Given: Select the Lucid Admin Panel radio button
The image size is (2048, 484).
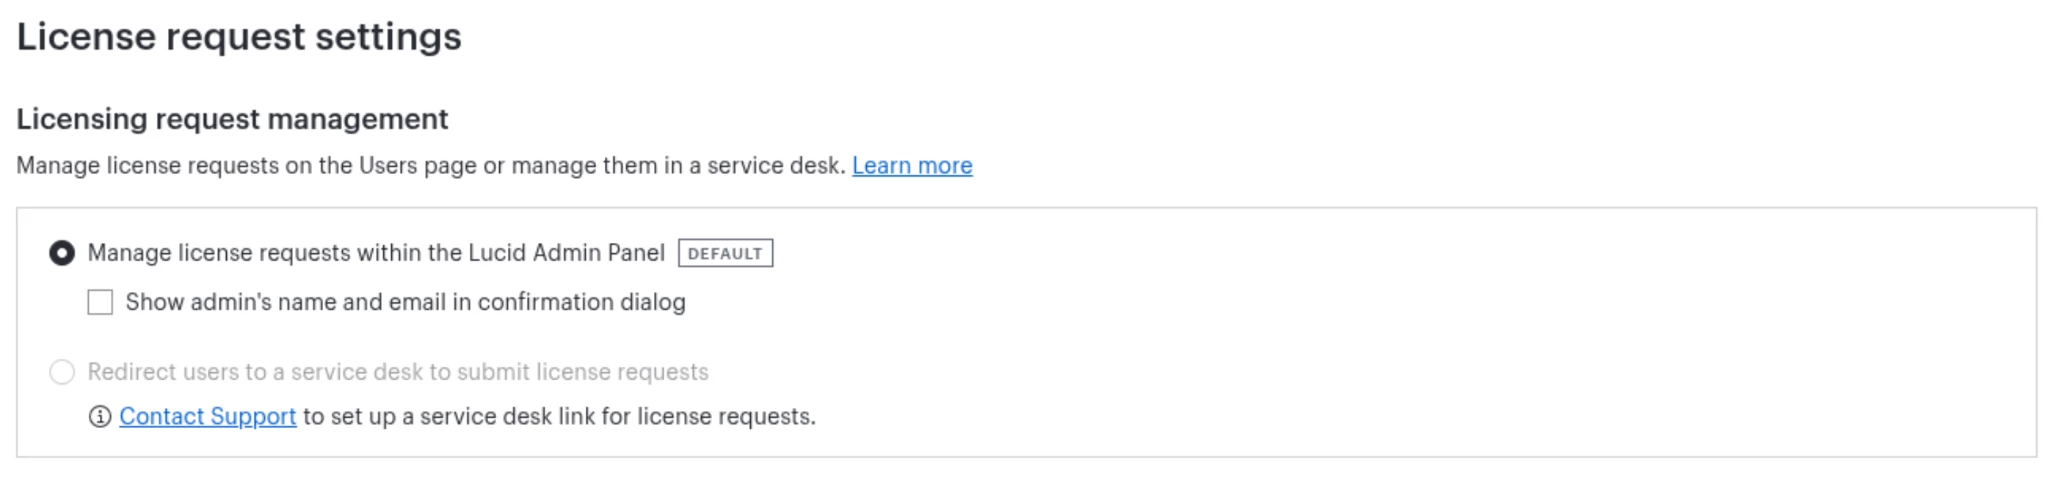Looking at the screenshot, I should [62, 253].
